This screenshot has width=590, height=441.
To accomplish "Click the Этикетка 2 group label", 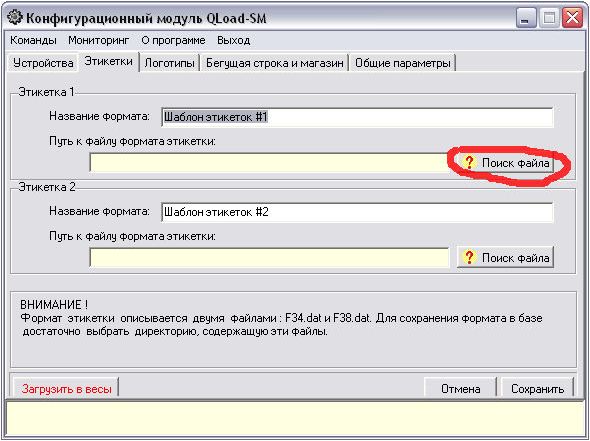I will pos(47,187).
